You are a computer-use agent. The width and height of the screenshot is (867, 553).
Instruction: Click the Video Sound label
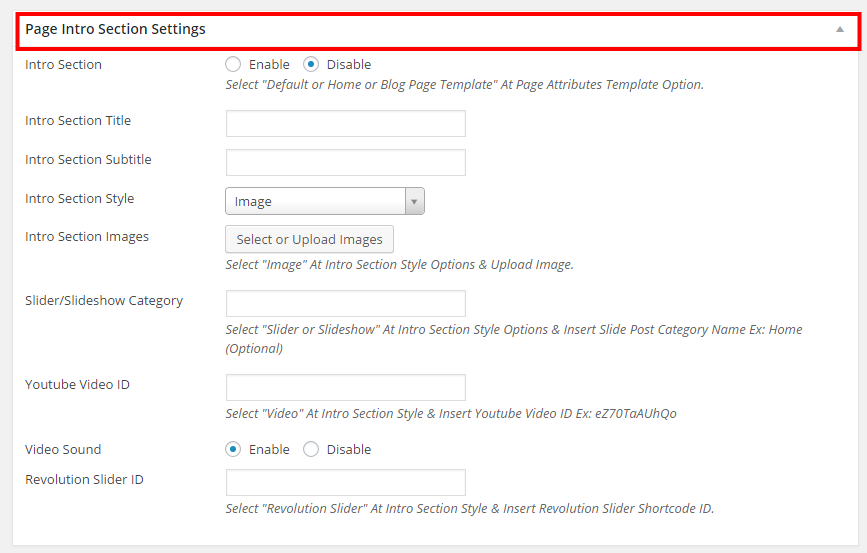tap(63, 449)
